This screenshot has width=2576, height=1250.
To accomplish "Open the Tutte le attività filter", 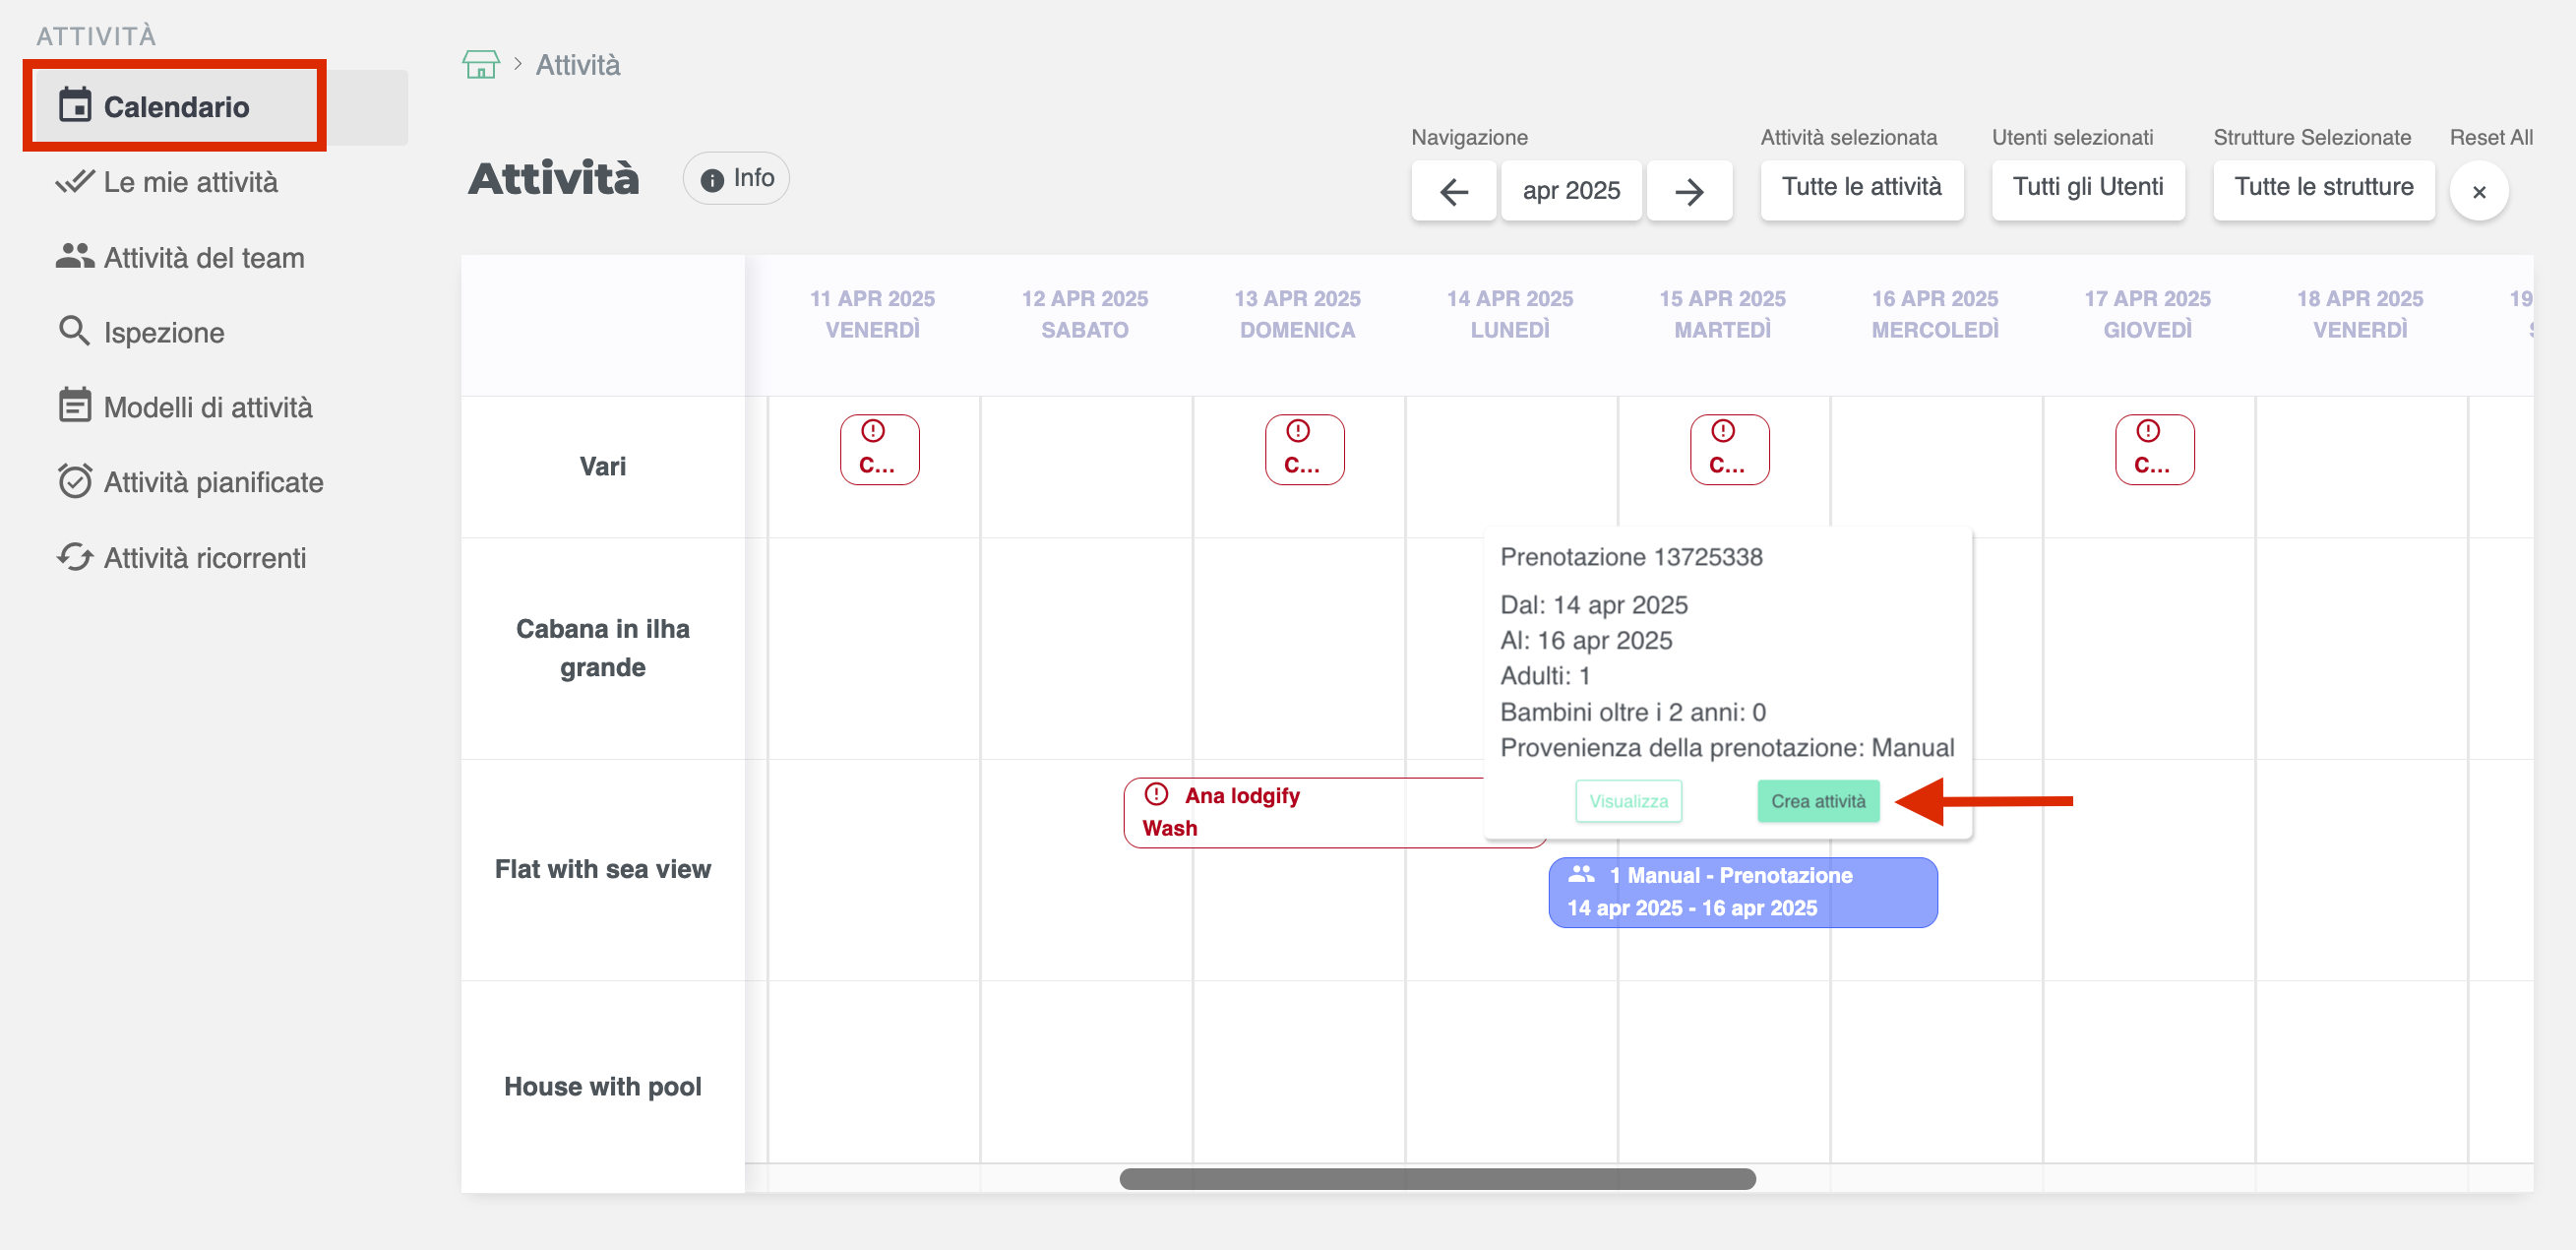I will click(1861, 187).
